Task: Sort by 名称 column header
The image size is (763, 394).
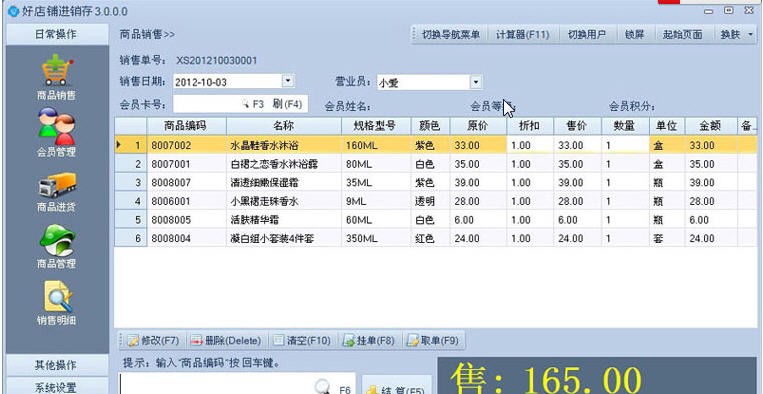Action: 284,126
